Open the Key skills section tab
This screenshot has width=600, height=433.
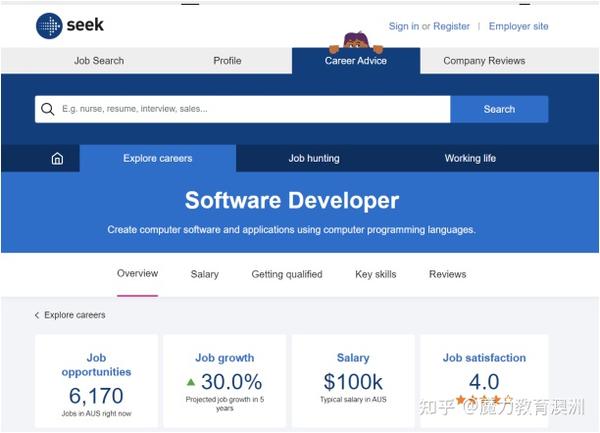pyautogui.click(x=376, y=274)
